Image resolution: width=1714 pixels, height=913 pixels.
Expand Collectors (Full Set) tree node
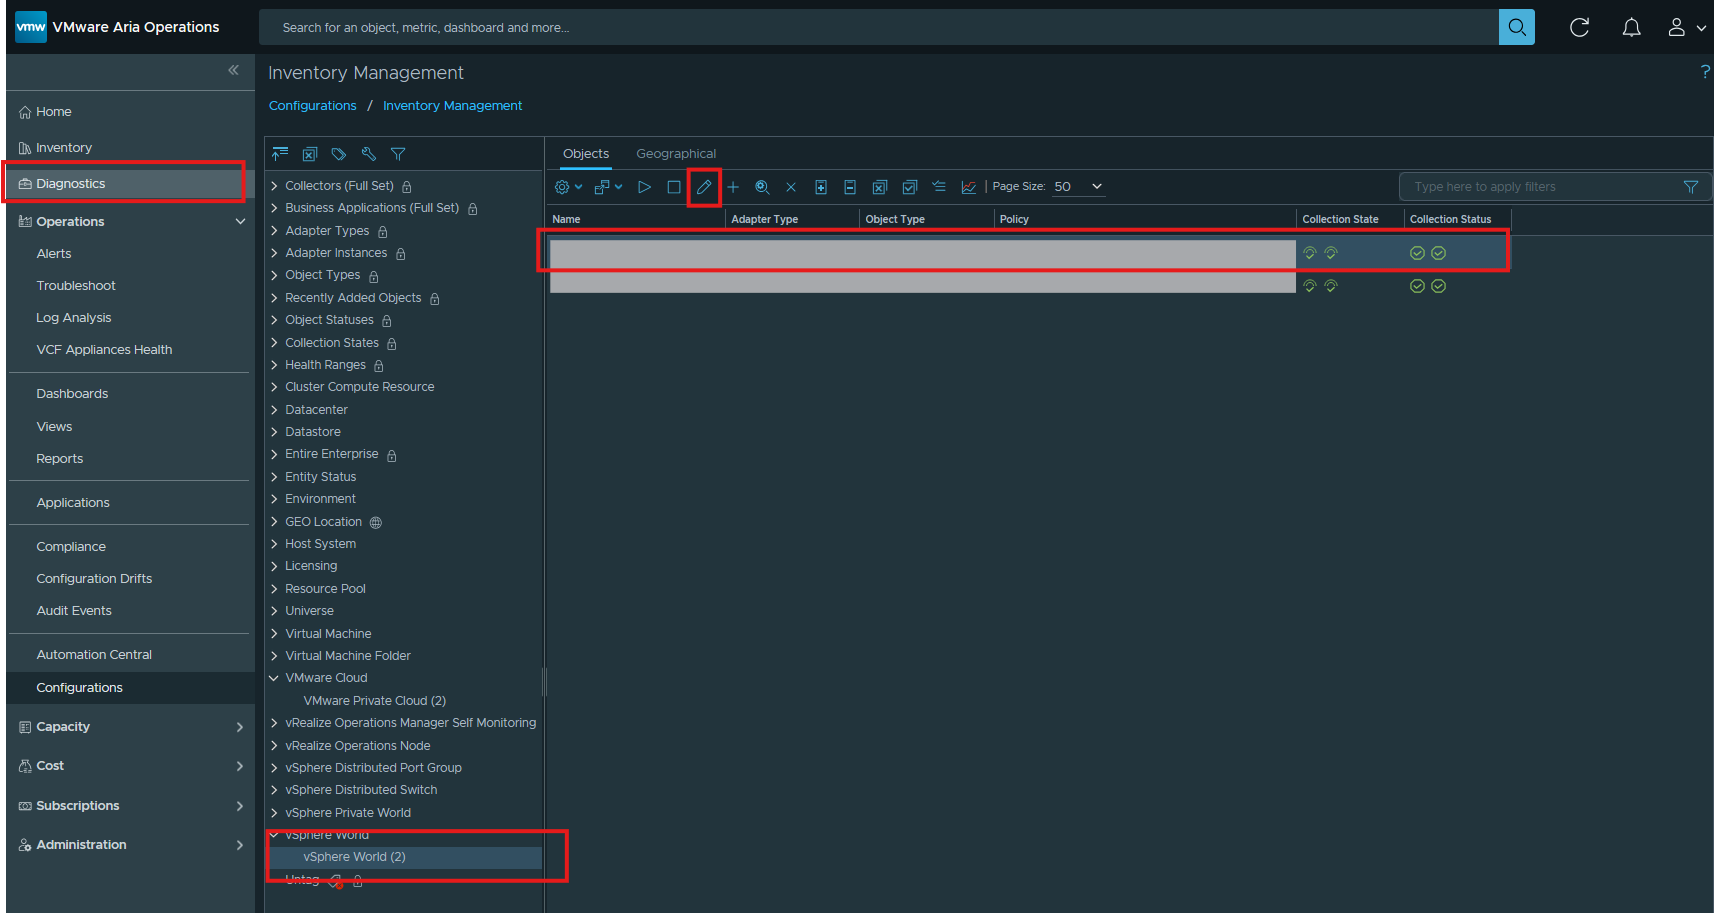274,186
